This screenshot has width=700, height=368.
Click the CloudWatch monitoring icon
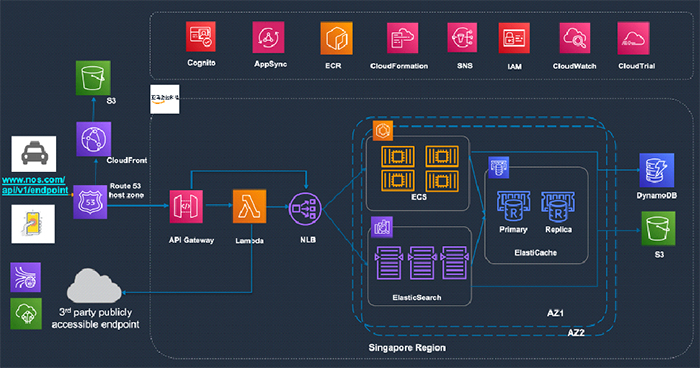[575, 38]
